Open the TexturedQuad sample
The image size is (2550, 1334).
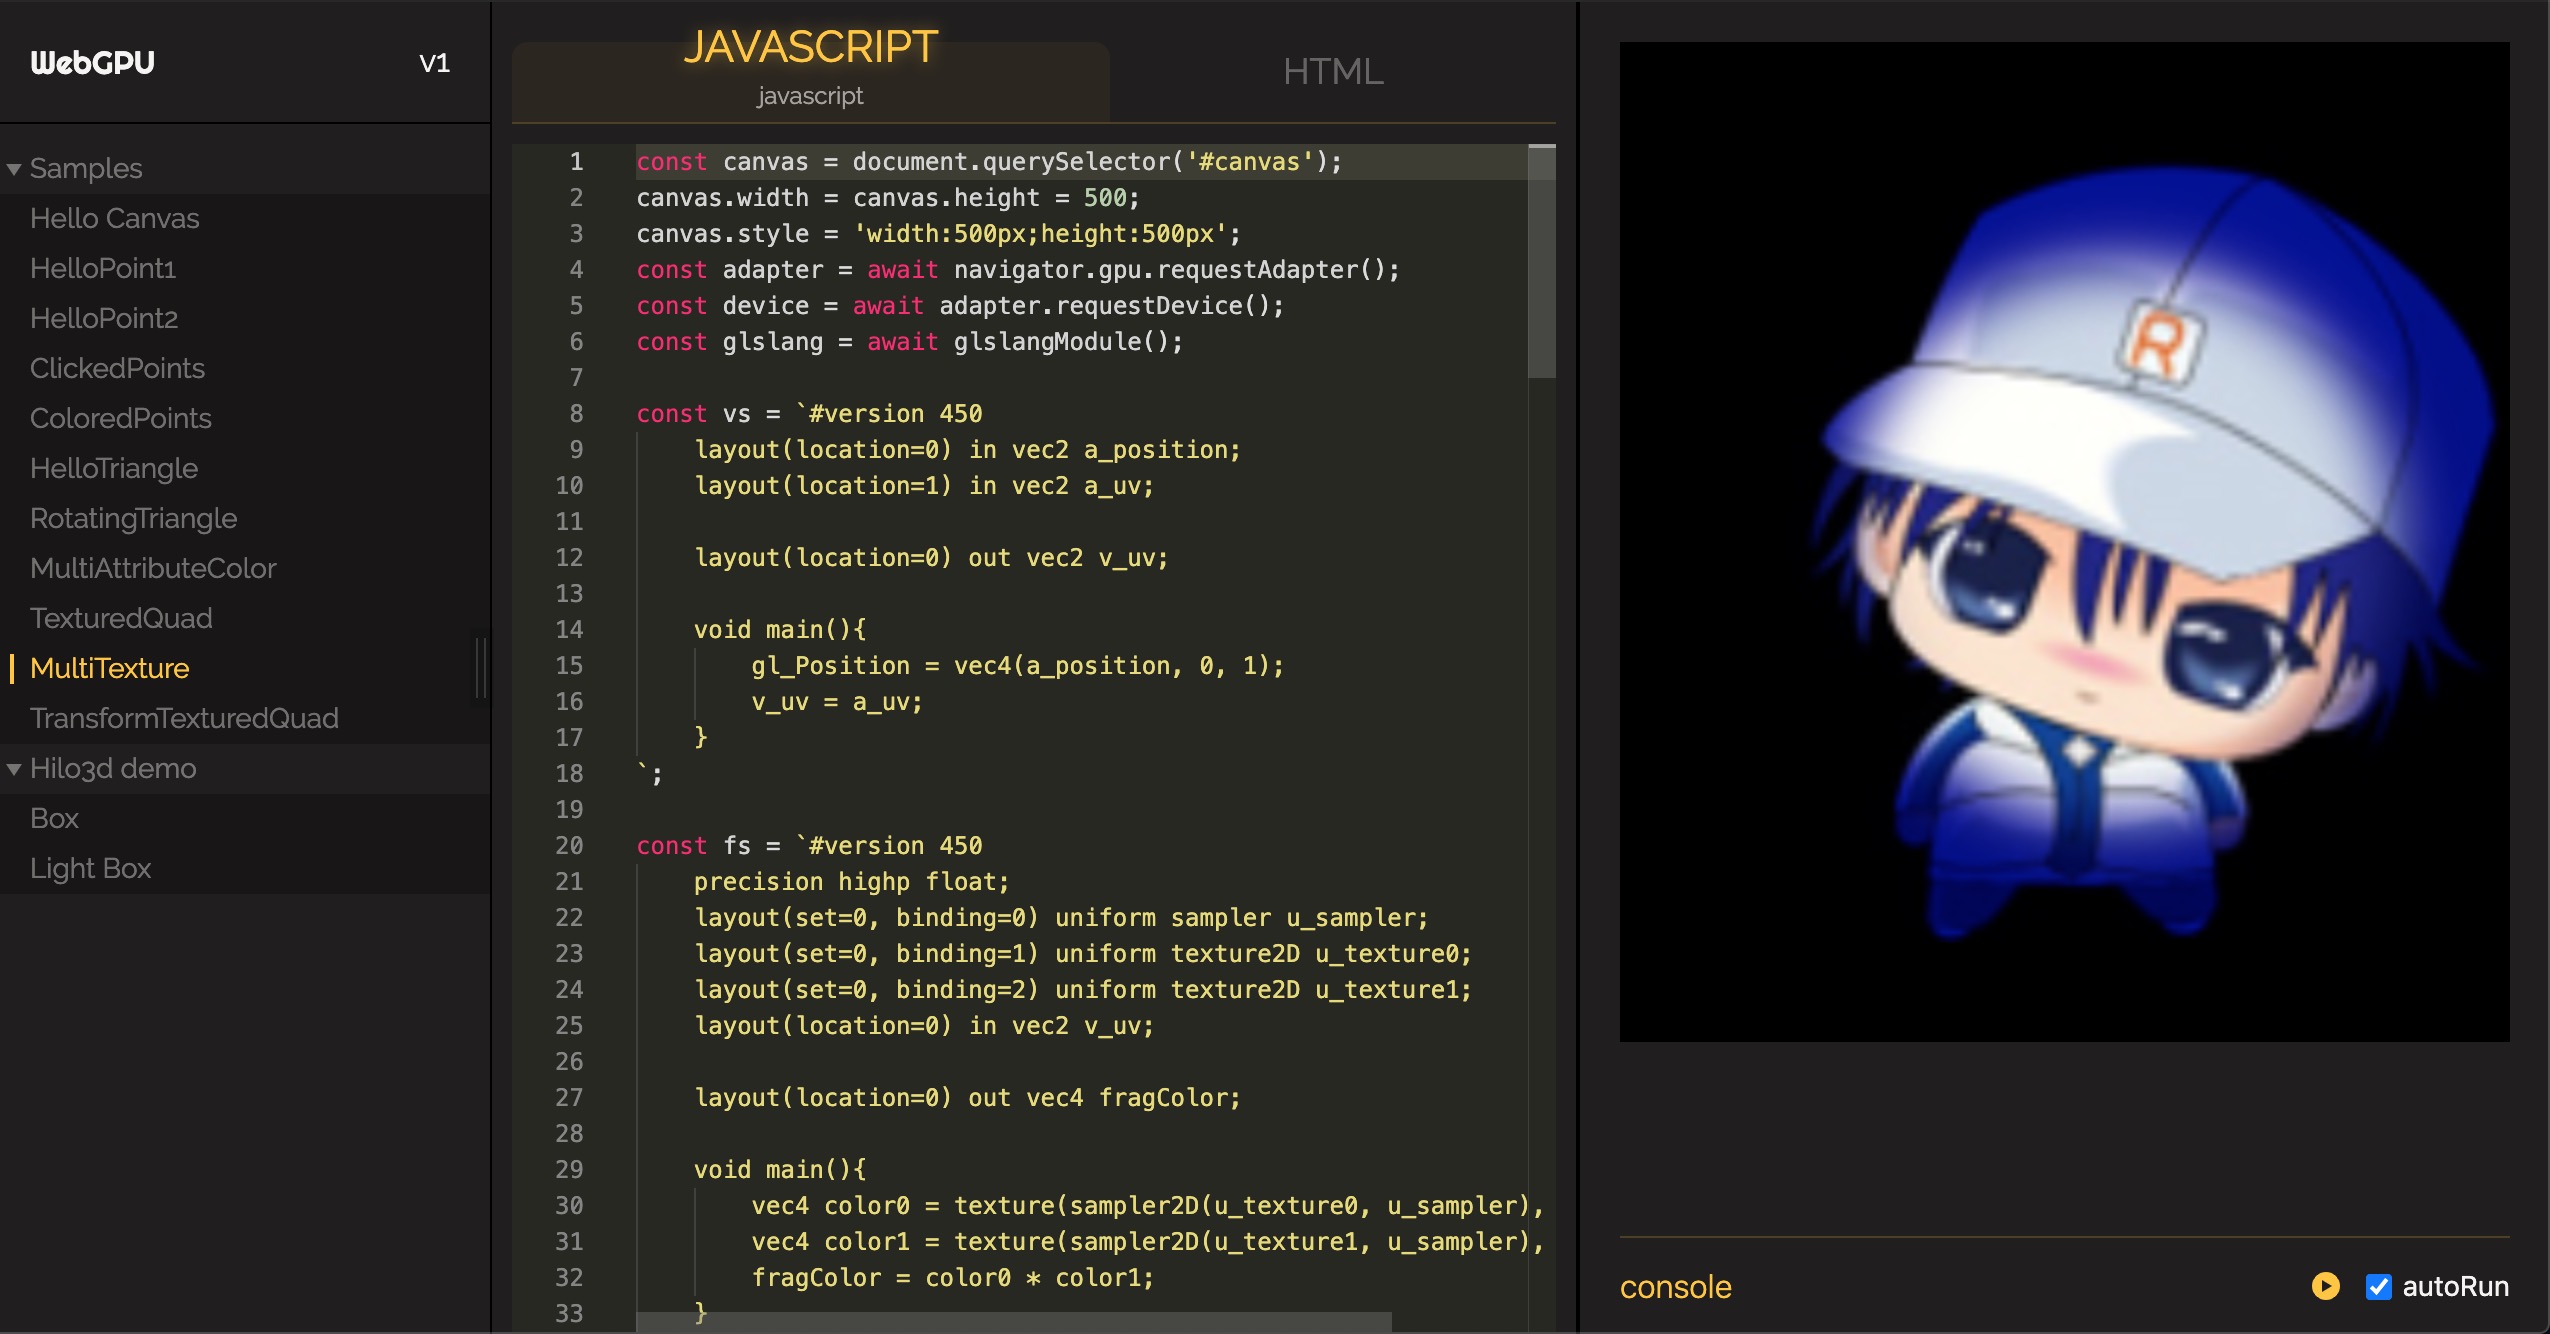pos(121,618)
